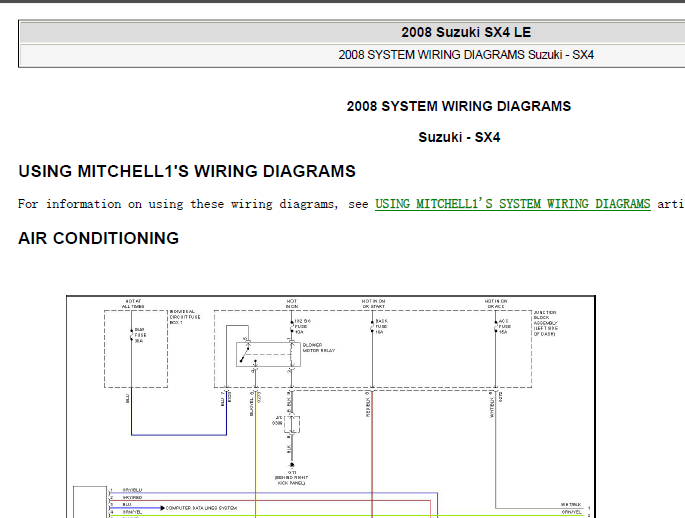Click the centered 'Suzuki - SX4' heading

coord(459,137)
